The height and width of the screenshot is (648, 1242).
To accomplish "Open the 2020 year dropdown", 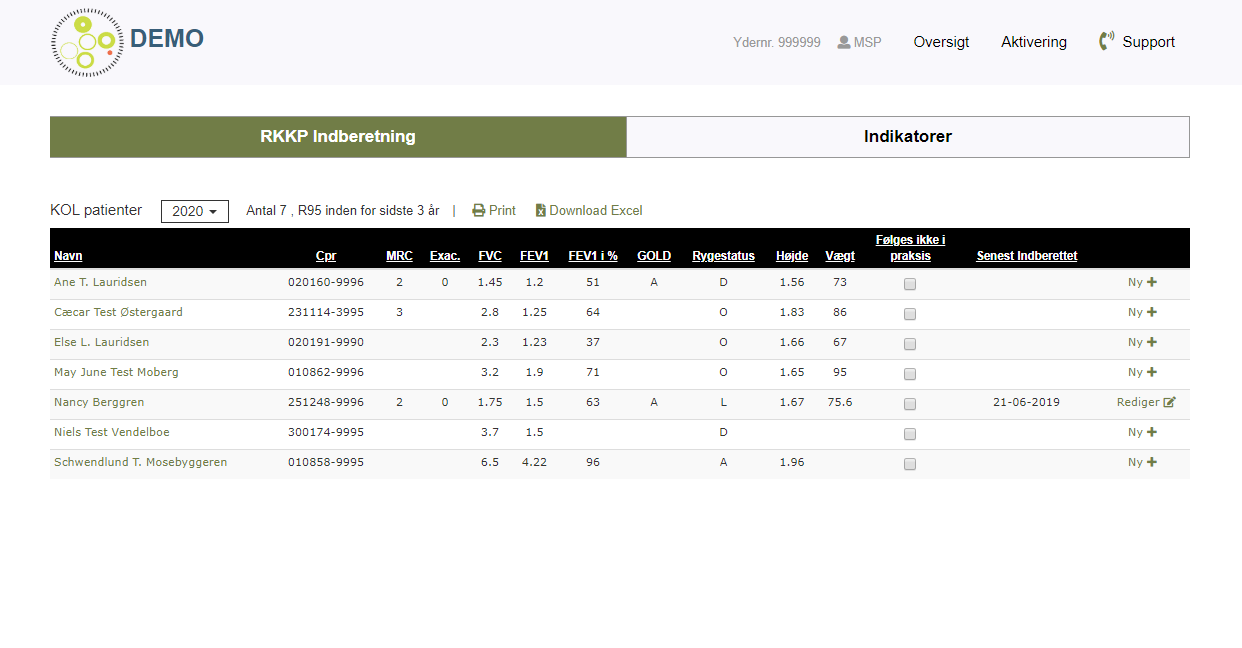I will pos(195,211).
